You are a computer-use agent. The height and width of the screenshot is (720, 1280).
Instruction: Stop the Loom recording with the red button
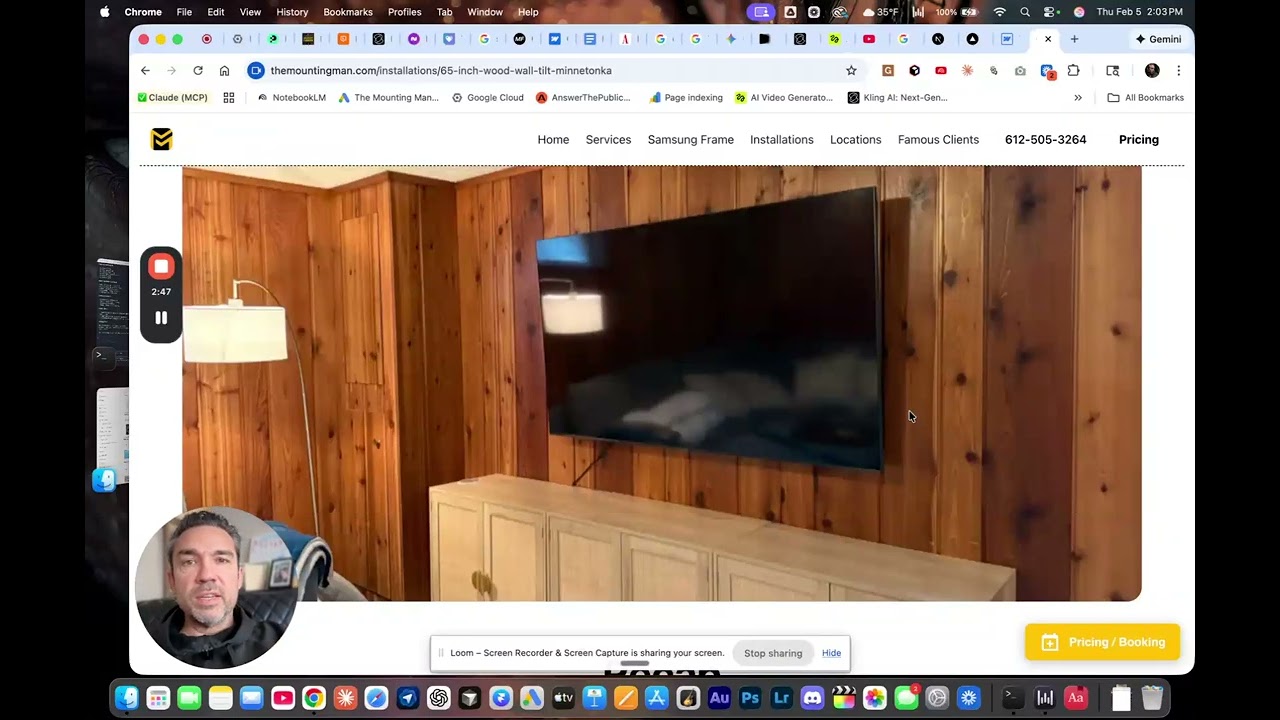pyautogui.click(x=161, y=266)
